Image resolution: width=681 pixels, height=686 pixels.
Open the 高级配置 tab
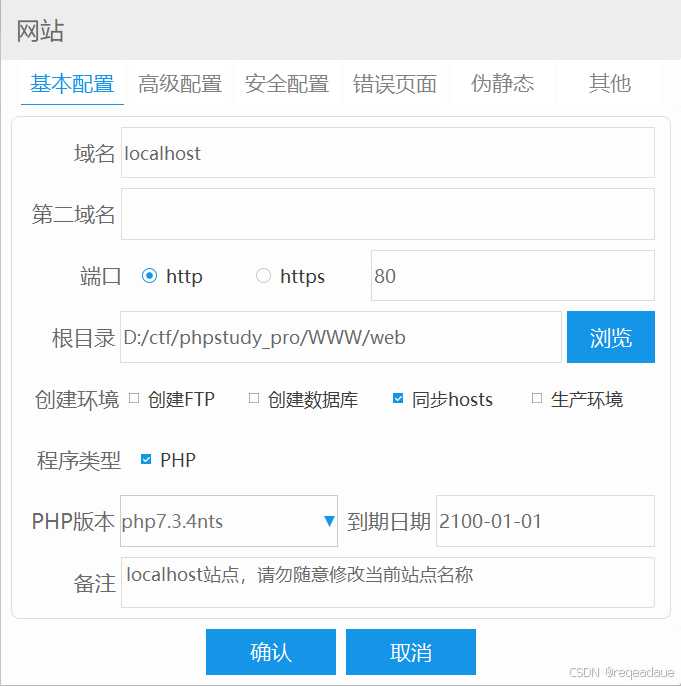[x=180, y=84]
